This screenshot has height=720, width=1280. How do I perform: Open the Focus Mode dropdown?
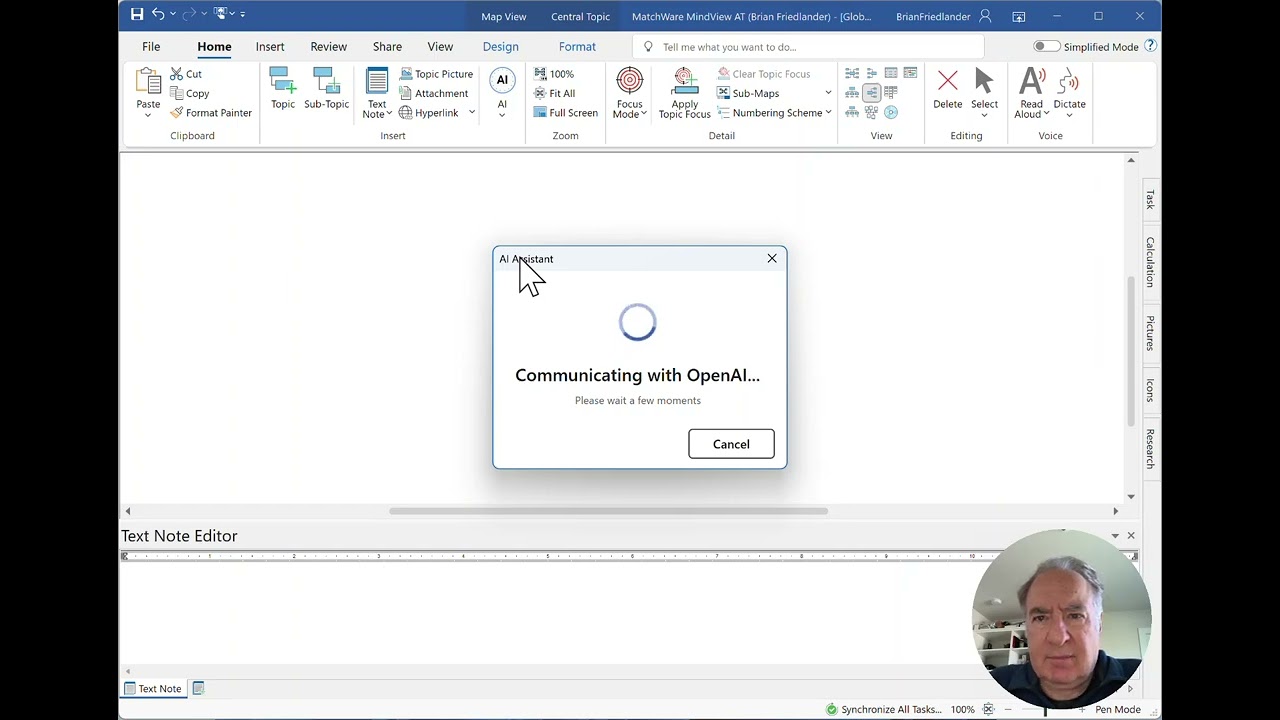[643, 114]
